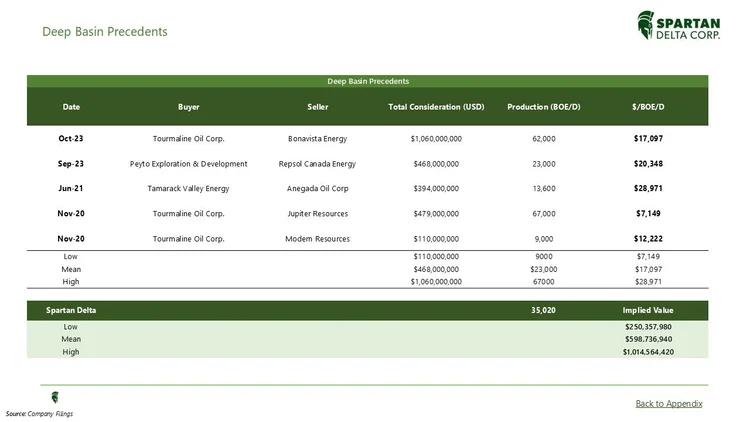Click the 13,600 production value

pyautogui.click(x=544, y=189)
